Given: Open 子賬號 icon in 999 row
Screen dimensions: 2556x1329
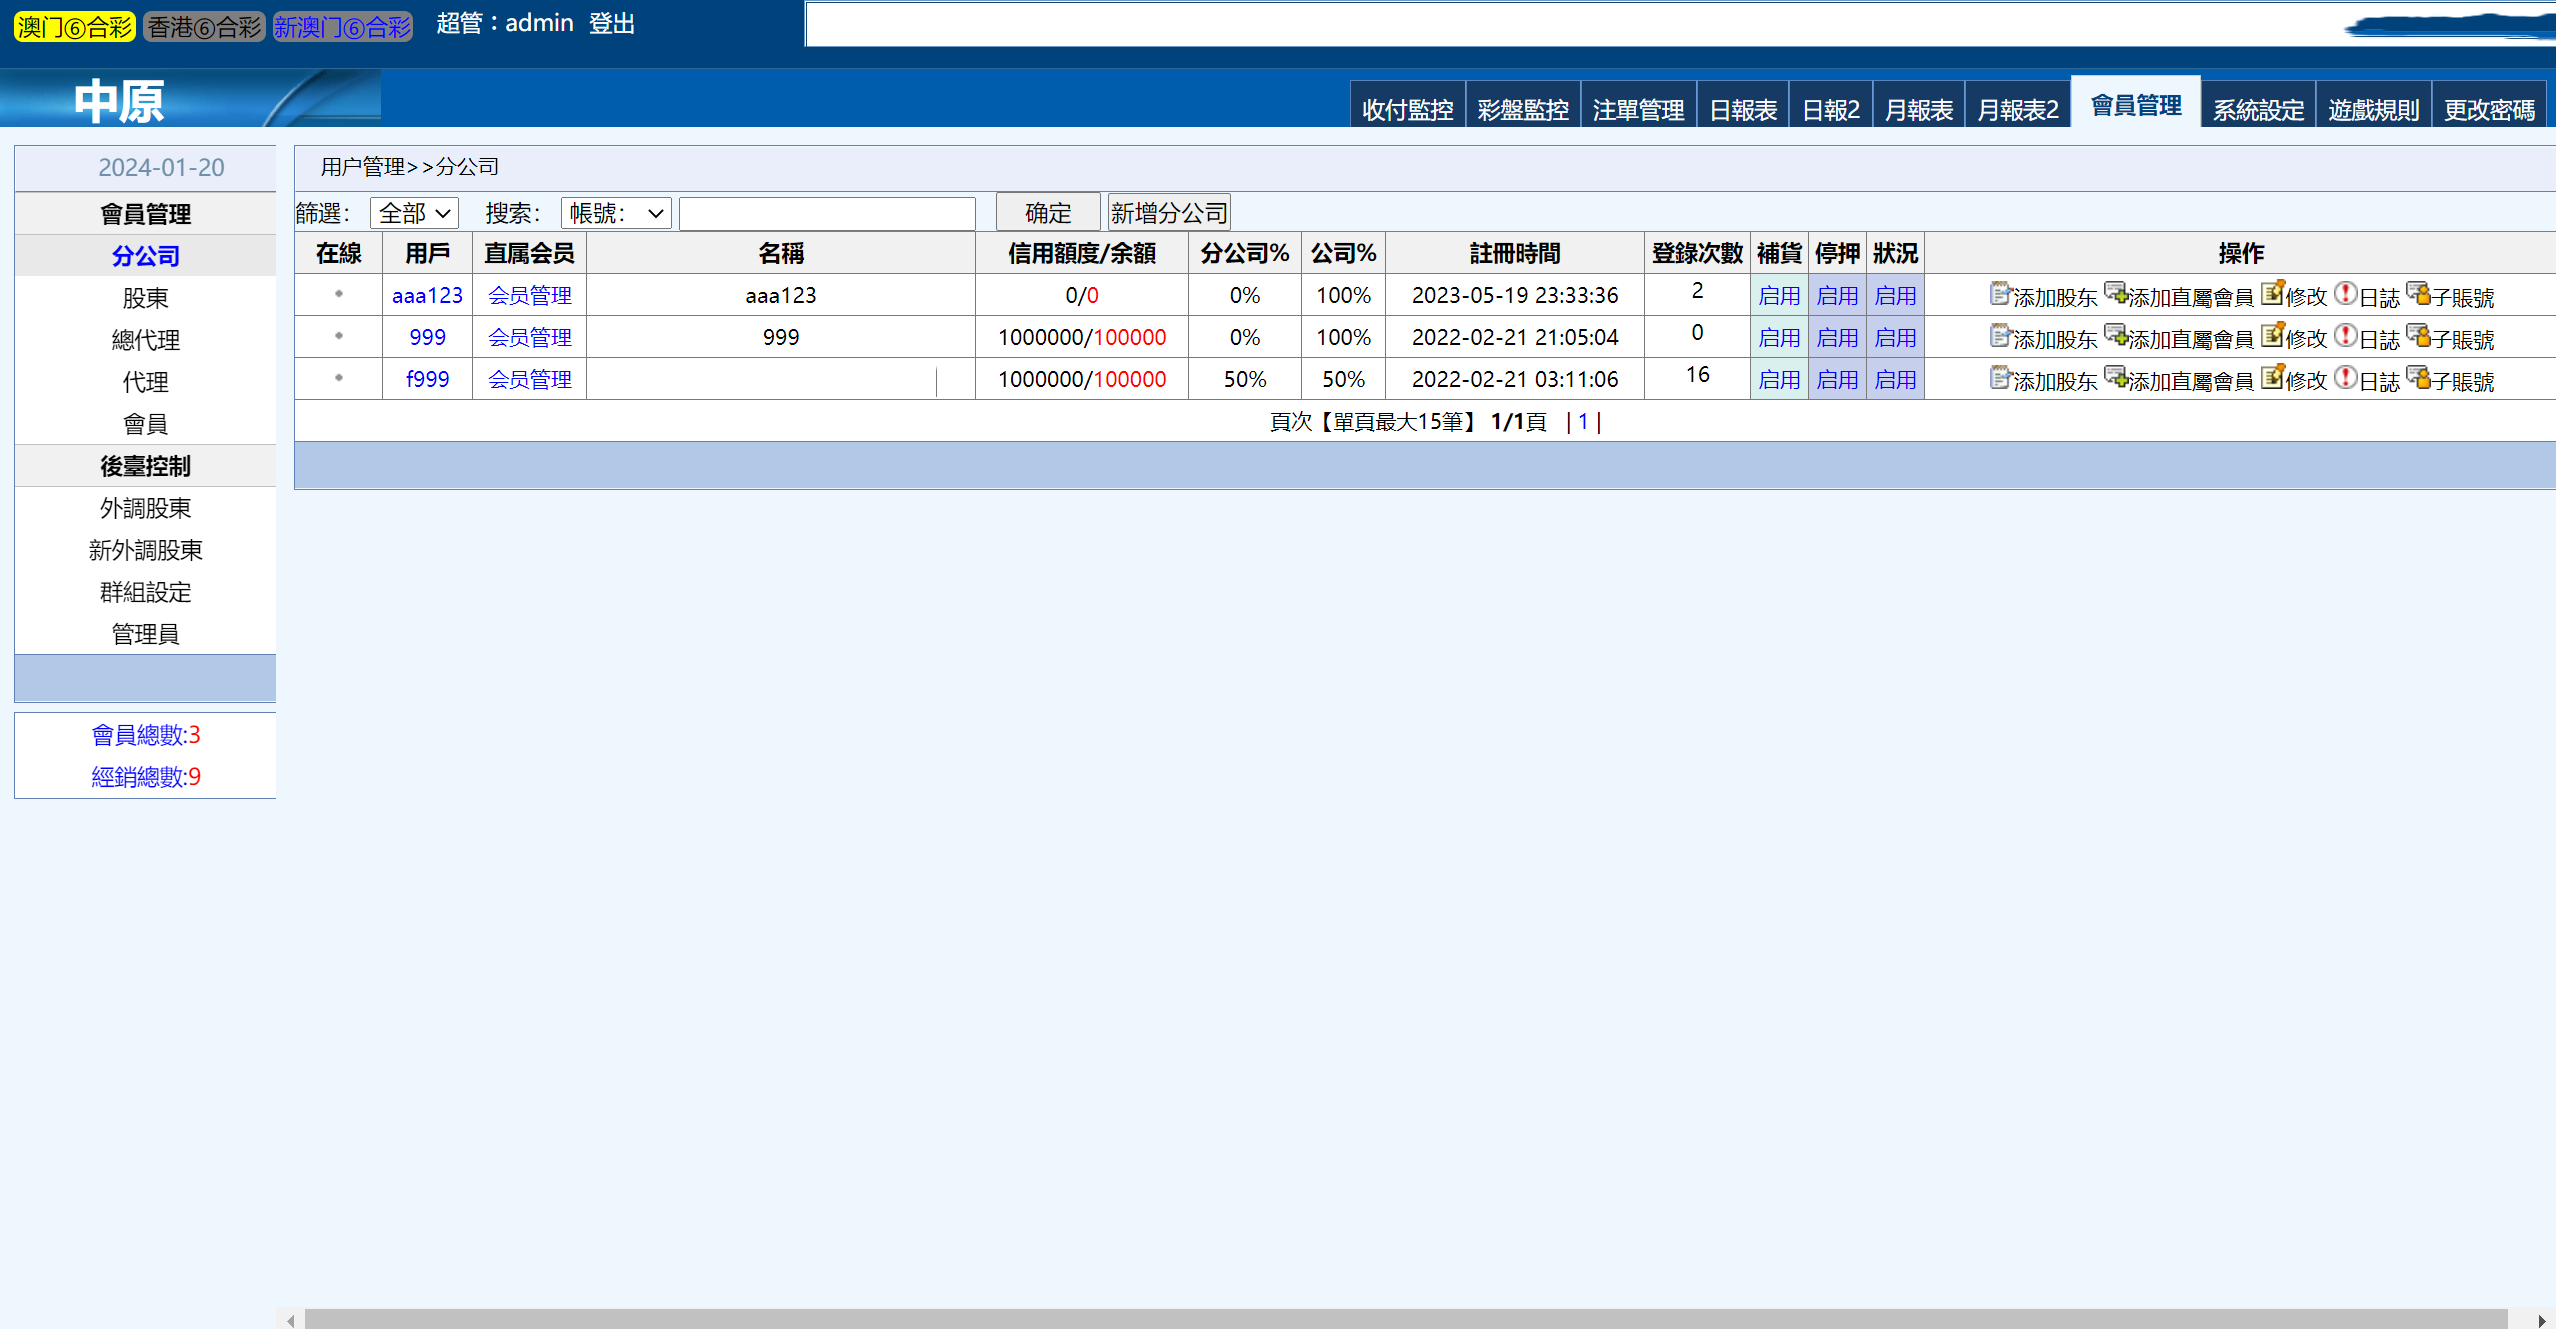Looking at the screenshot, I should pyautogui.click(x=2418, y=336).
